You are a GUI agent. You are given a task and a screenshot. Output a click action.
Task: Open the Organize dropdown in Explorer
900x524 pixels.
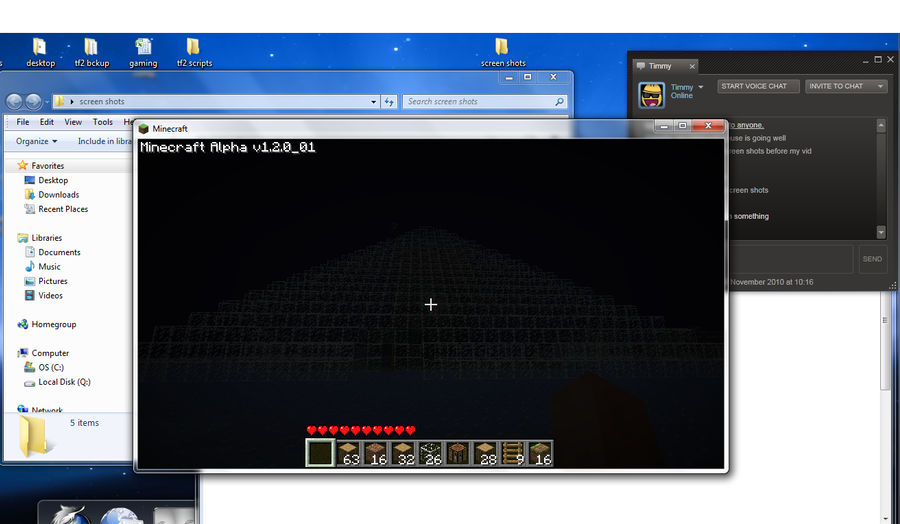(37, 141)
